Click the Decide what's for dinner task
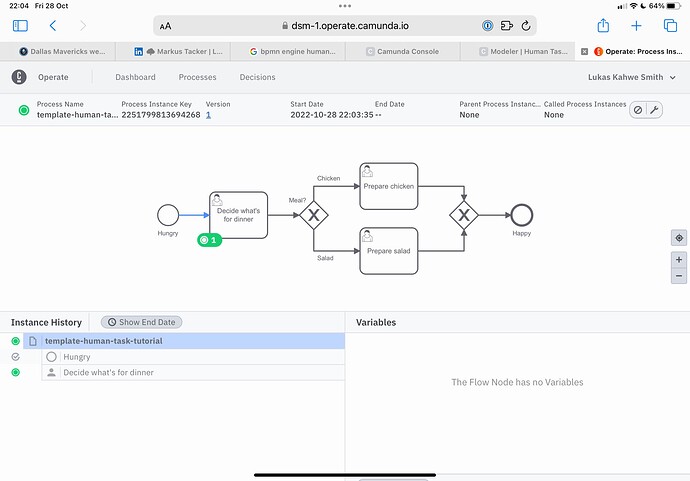690x481 pixels. 239,214
